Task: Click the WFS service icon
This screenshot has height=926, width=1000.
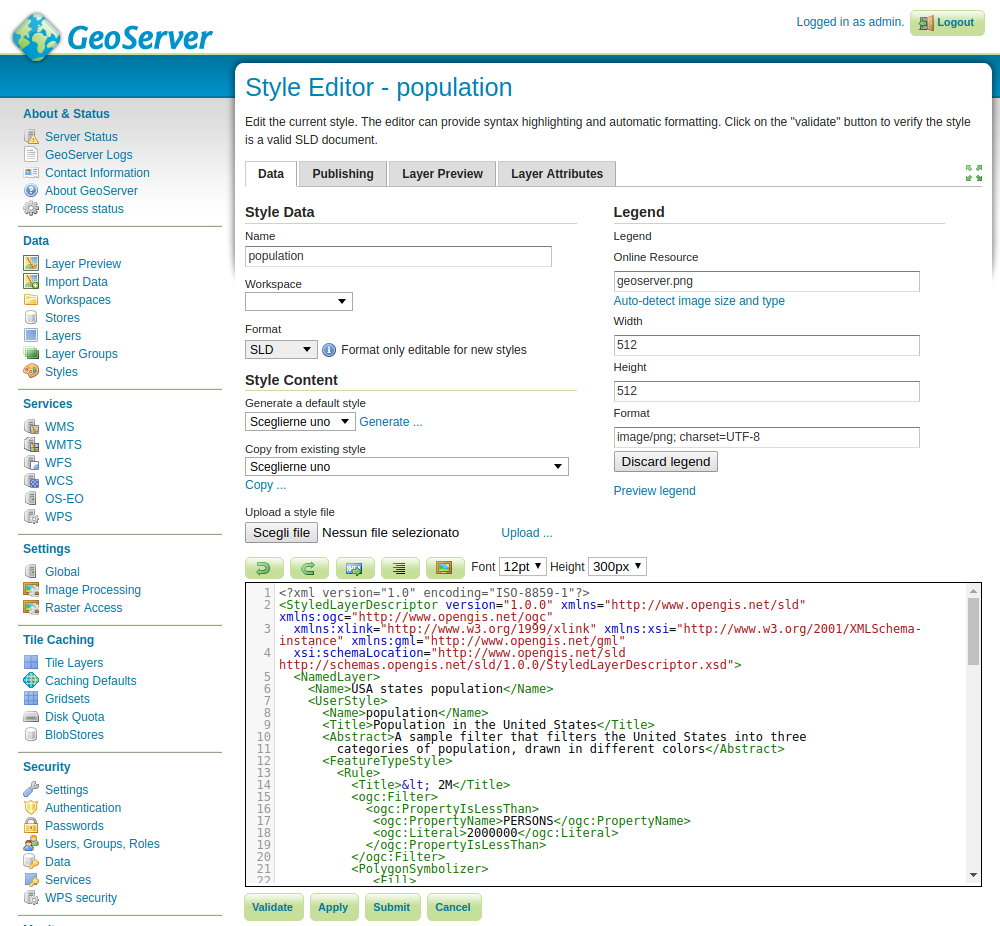Action: tap(31, 462)
